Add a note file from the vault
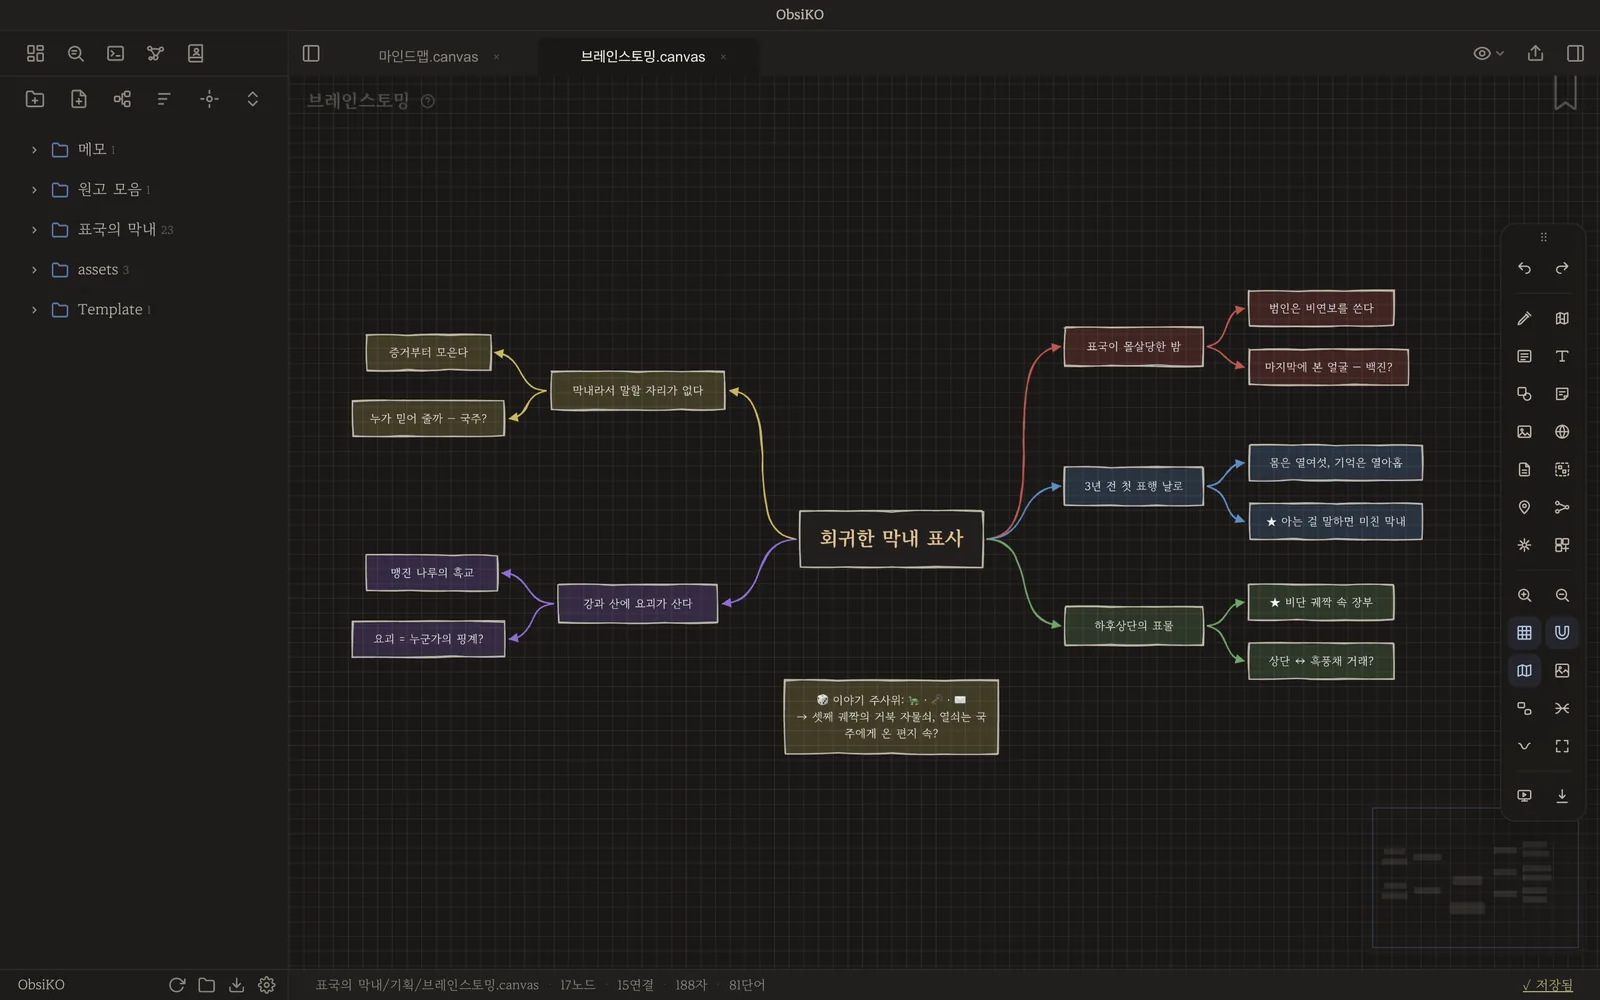Image resolution: width=1600 pixels, height=1000 pixels. [1524, 469]
